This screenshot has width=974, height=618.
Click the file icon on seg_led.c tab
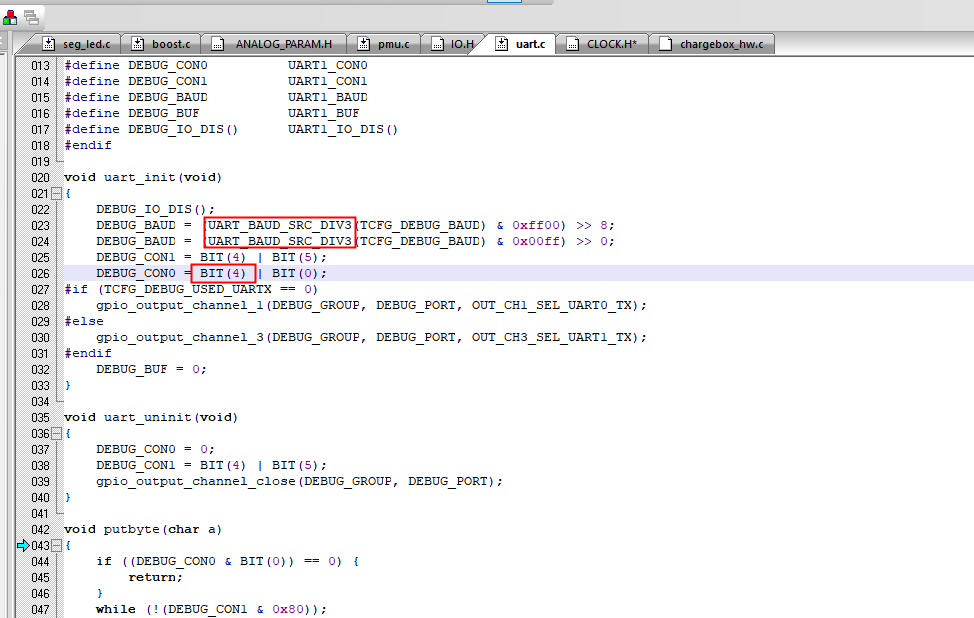48,44
